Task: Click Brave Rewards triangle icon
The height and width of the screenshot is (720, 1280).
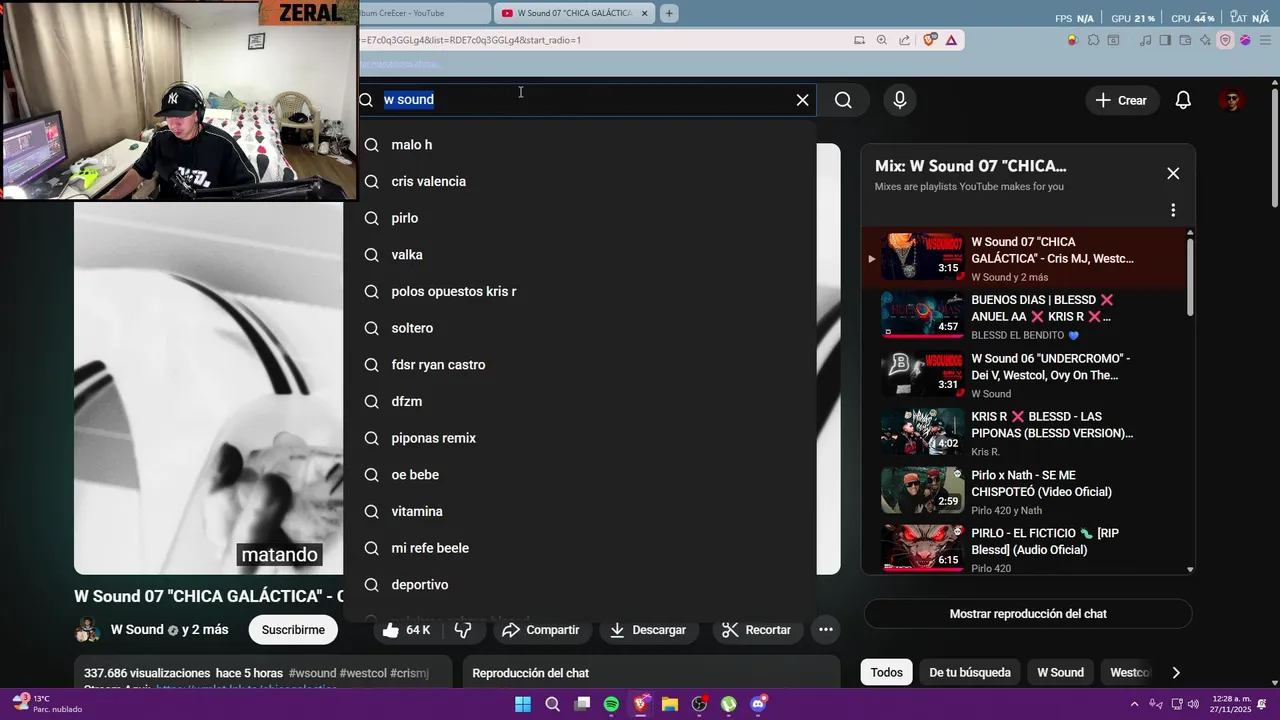Action: [x=951, y=40]
